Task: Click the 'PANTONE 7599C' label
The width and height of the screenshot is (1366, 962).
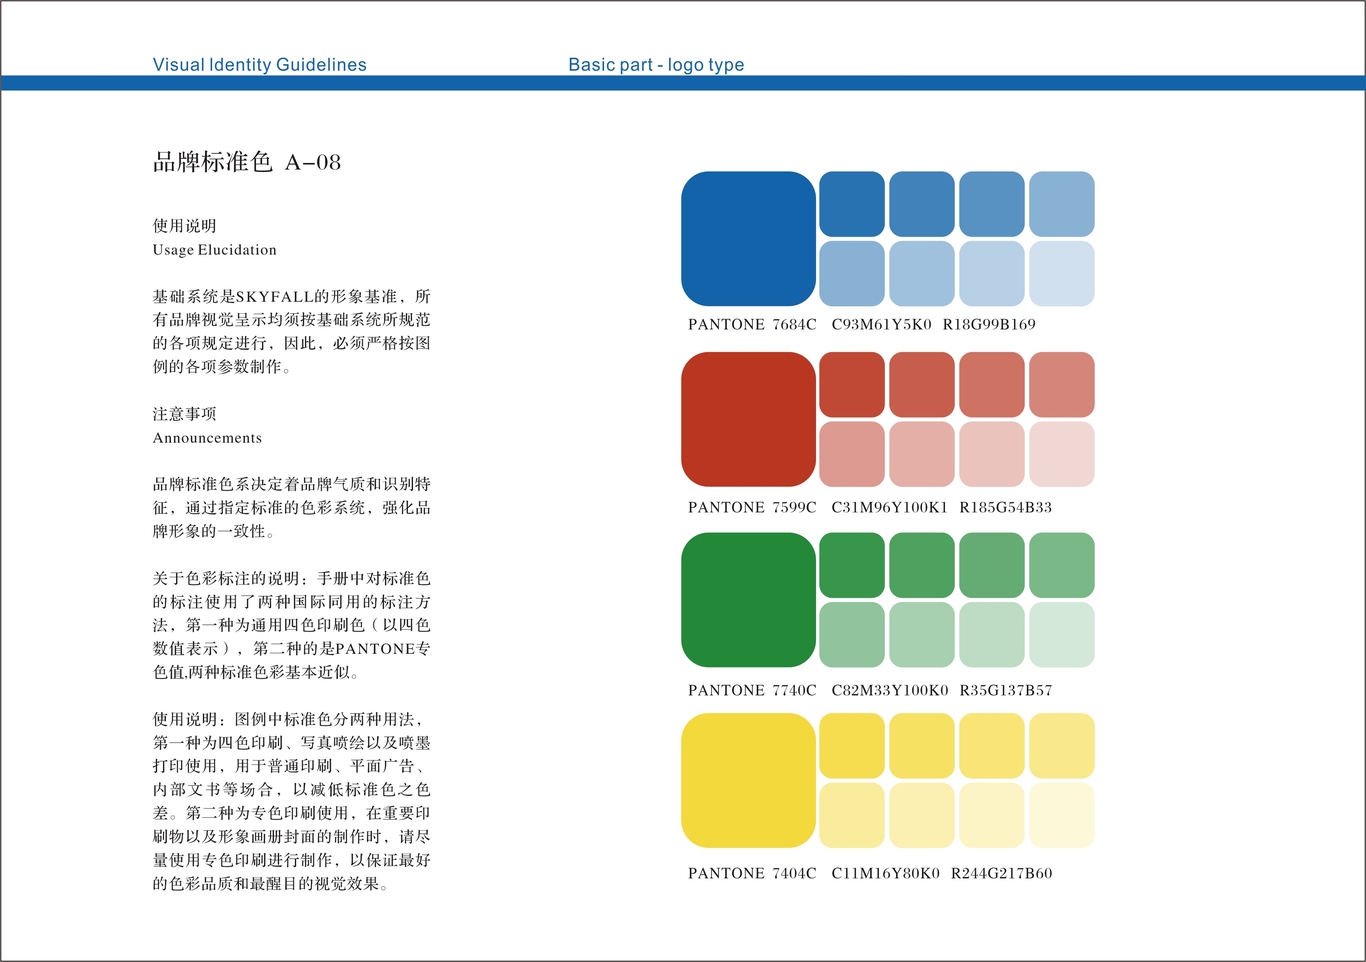Action: [752, 507]
